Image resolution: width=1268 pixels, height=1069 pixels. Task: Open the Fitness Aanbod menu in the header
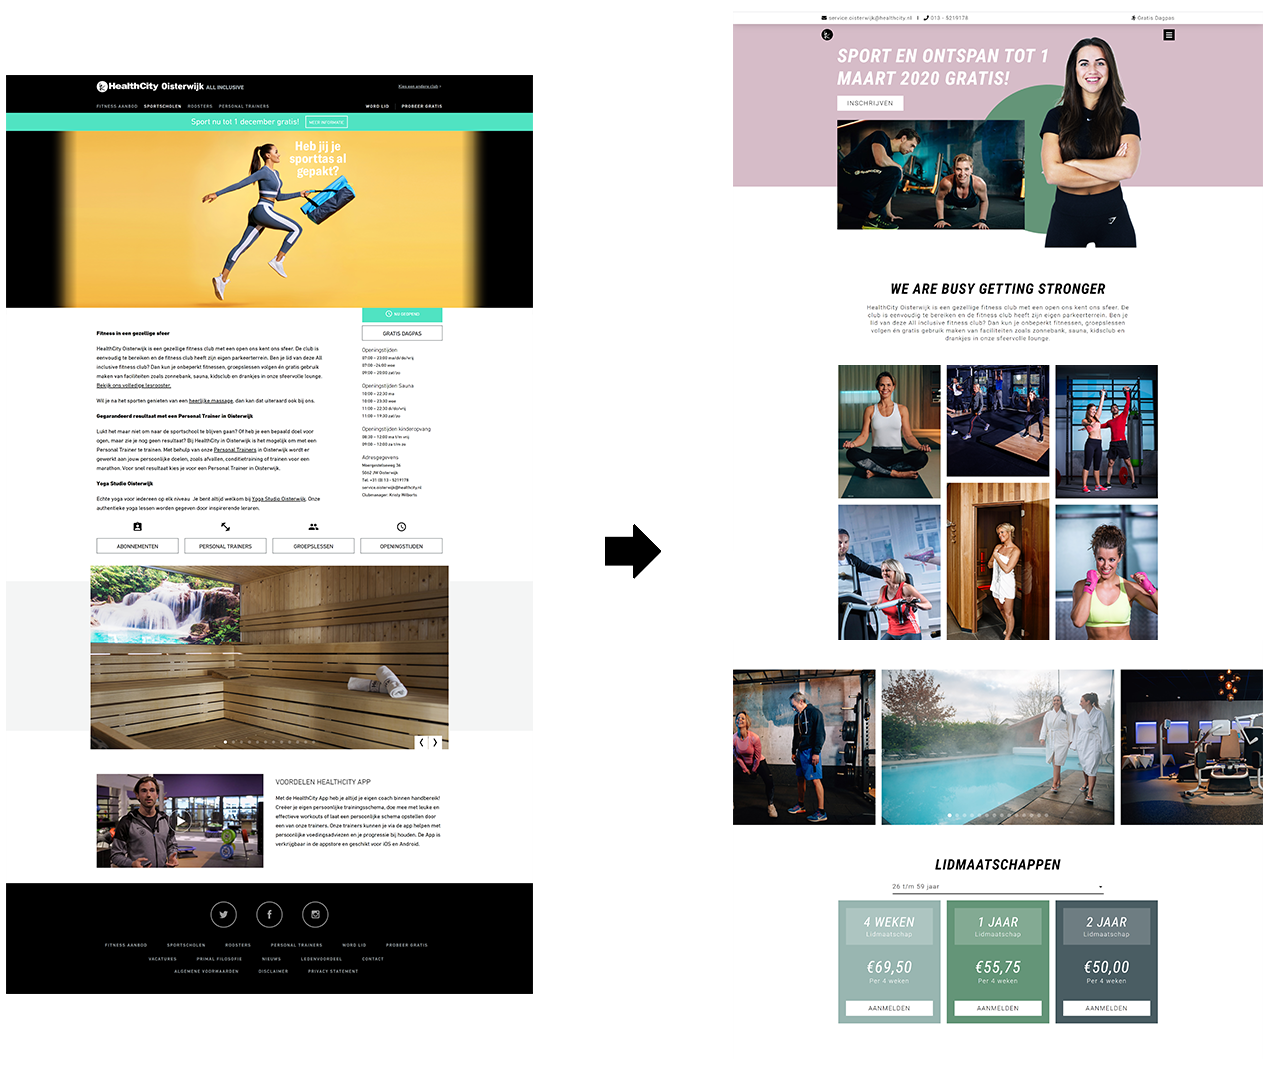point(117,106)
